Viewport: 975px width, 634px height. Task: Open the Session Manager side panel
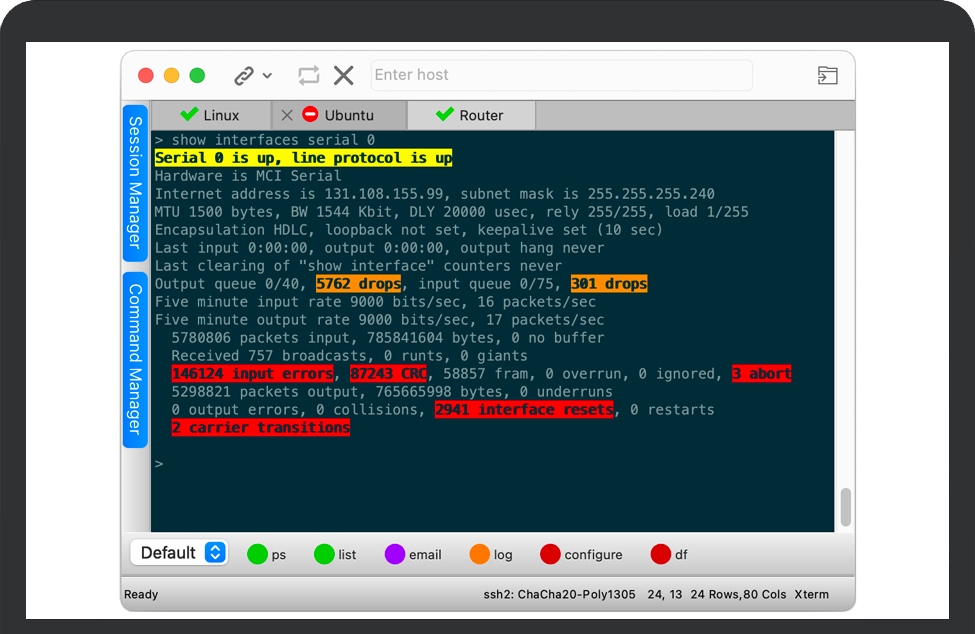click(x=135, y=182)
